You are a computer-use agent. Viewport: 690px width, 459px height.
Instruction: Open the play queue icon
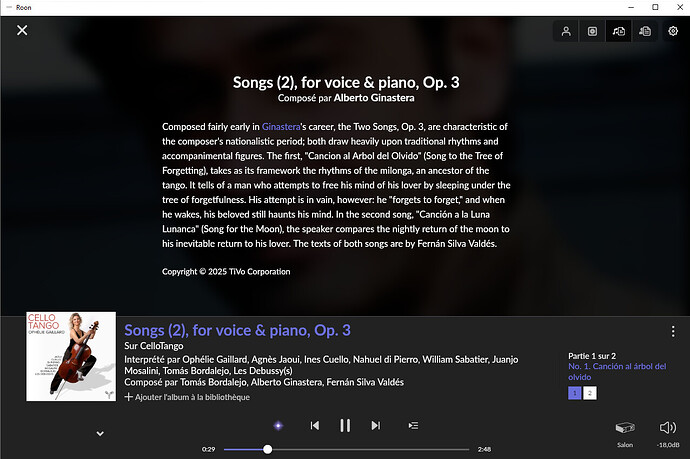(x=413, y=426)
